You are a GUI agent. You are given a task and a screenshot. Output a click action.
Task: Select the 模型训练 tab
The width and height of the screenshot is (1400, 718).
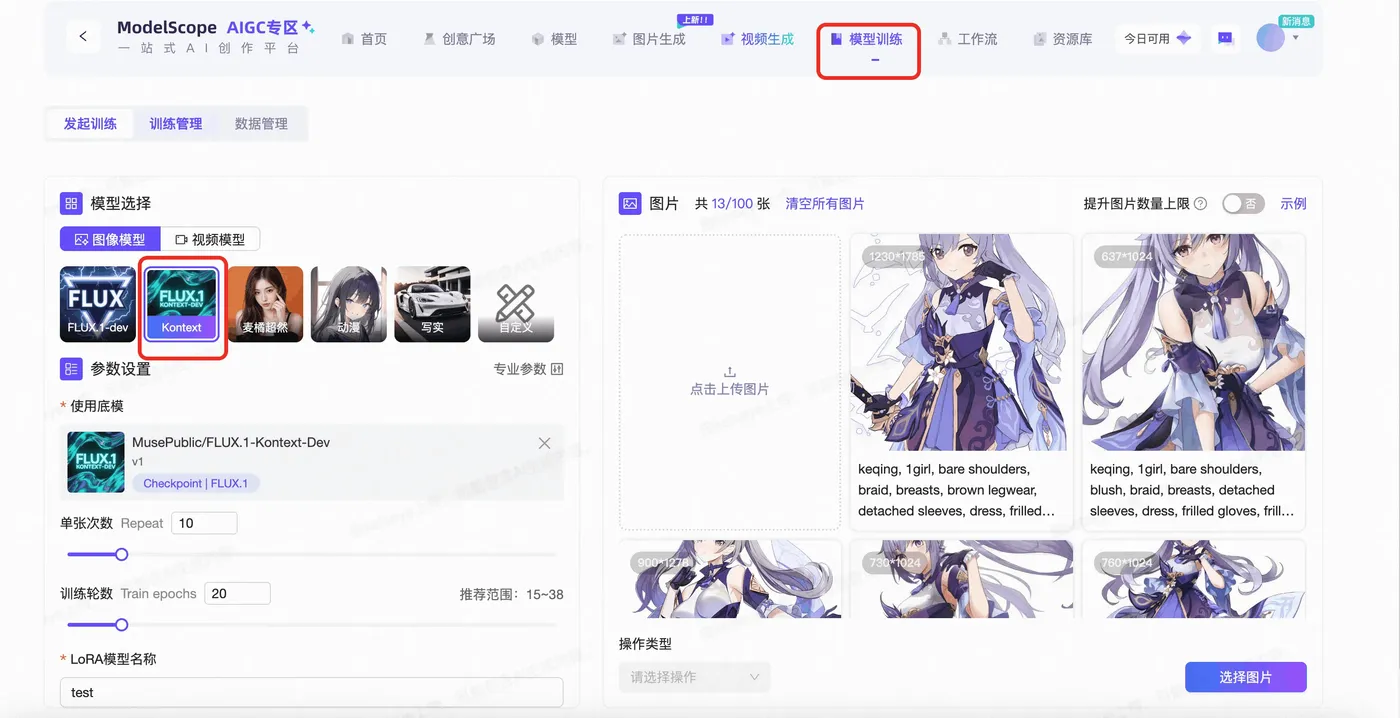[x=866, y=39]
